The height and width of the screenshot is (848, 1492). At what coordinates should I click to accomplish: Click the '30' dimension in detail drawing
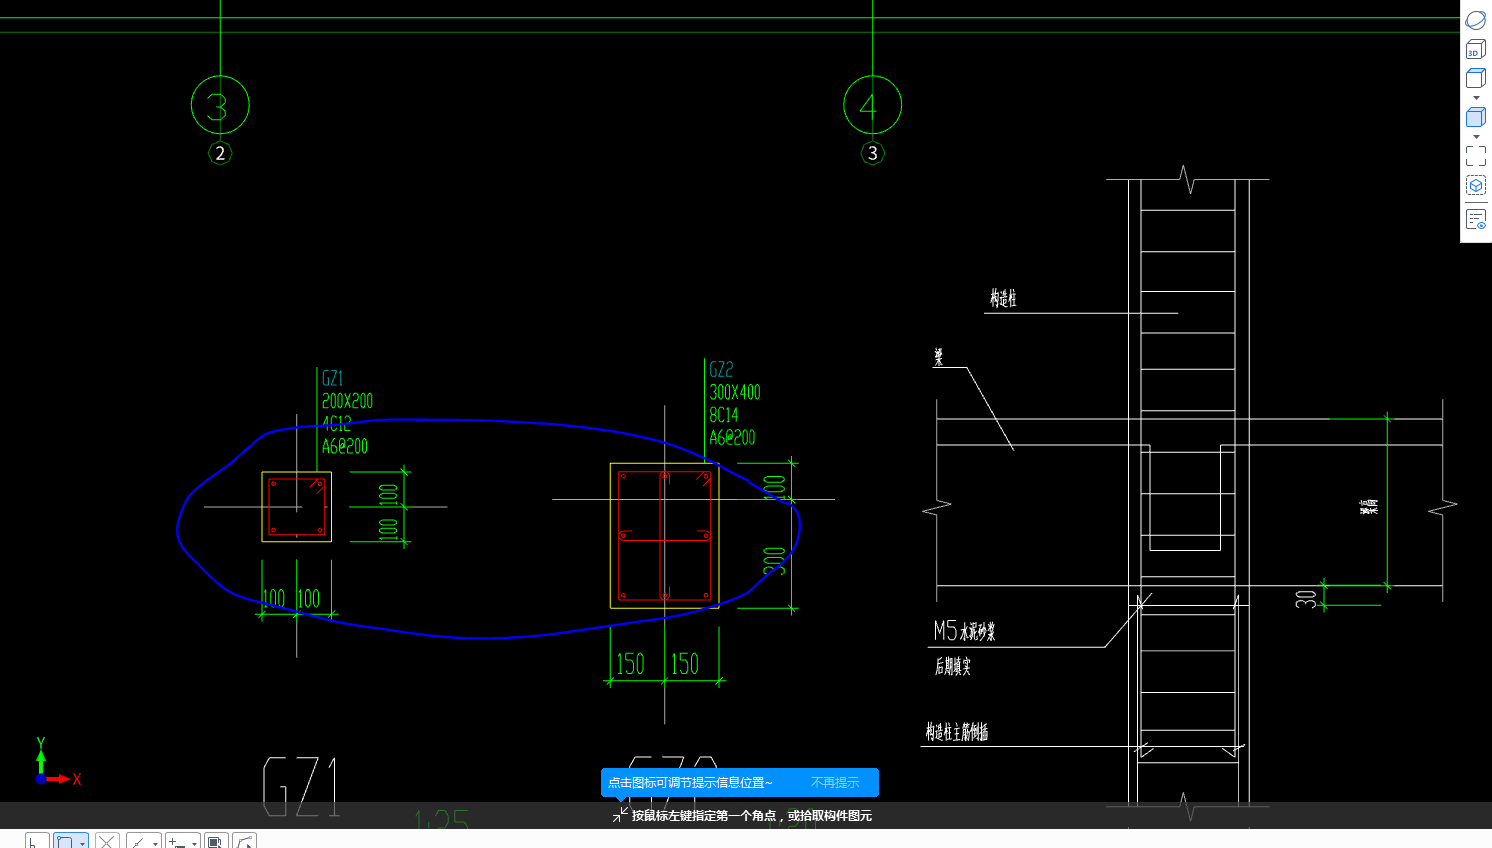click(1306, 598)
